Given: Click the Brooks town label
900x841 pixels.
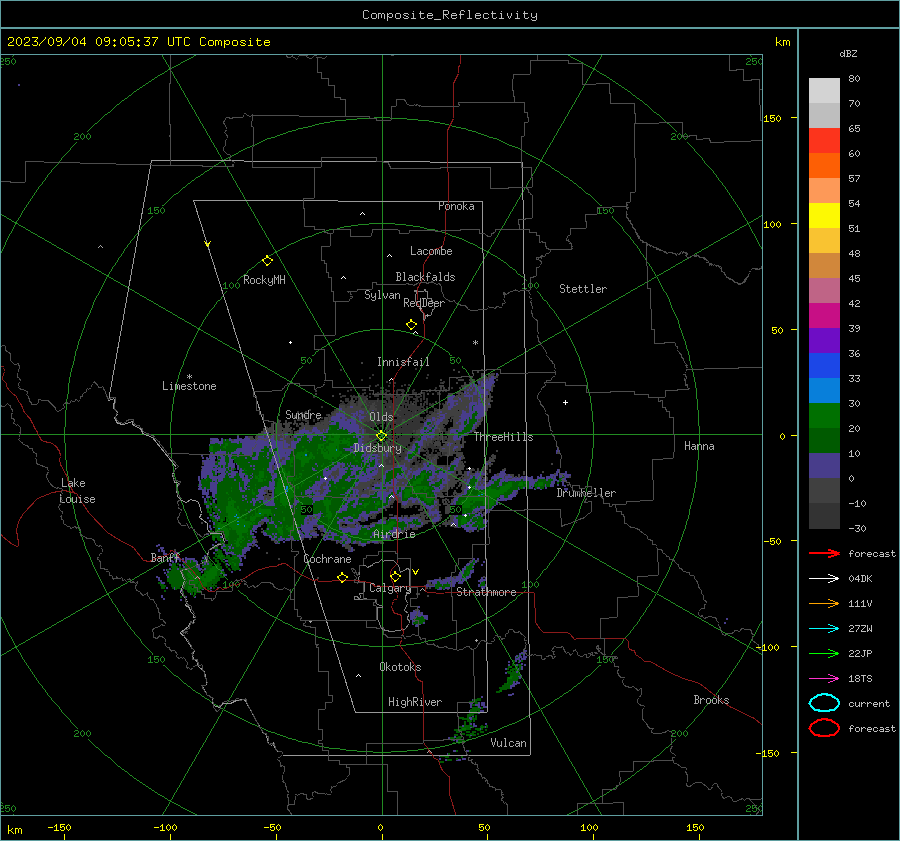Looking at the screenshot, I should click(711, 700).
